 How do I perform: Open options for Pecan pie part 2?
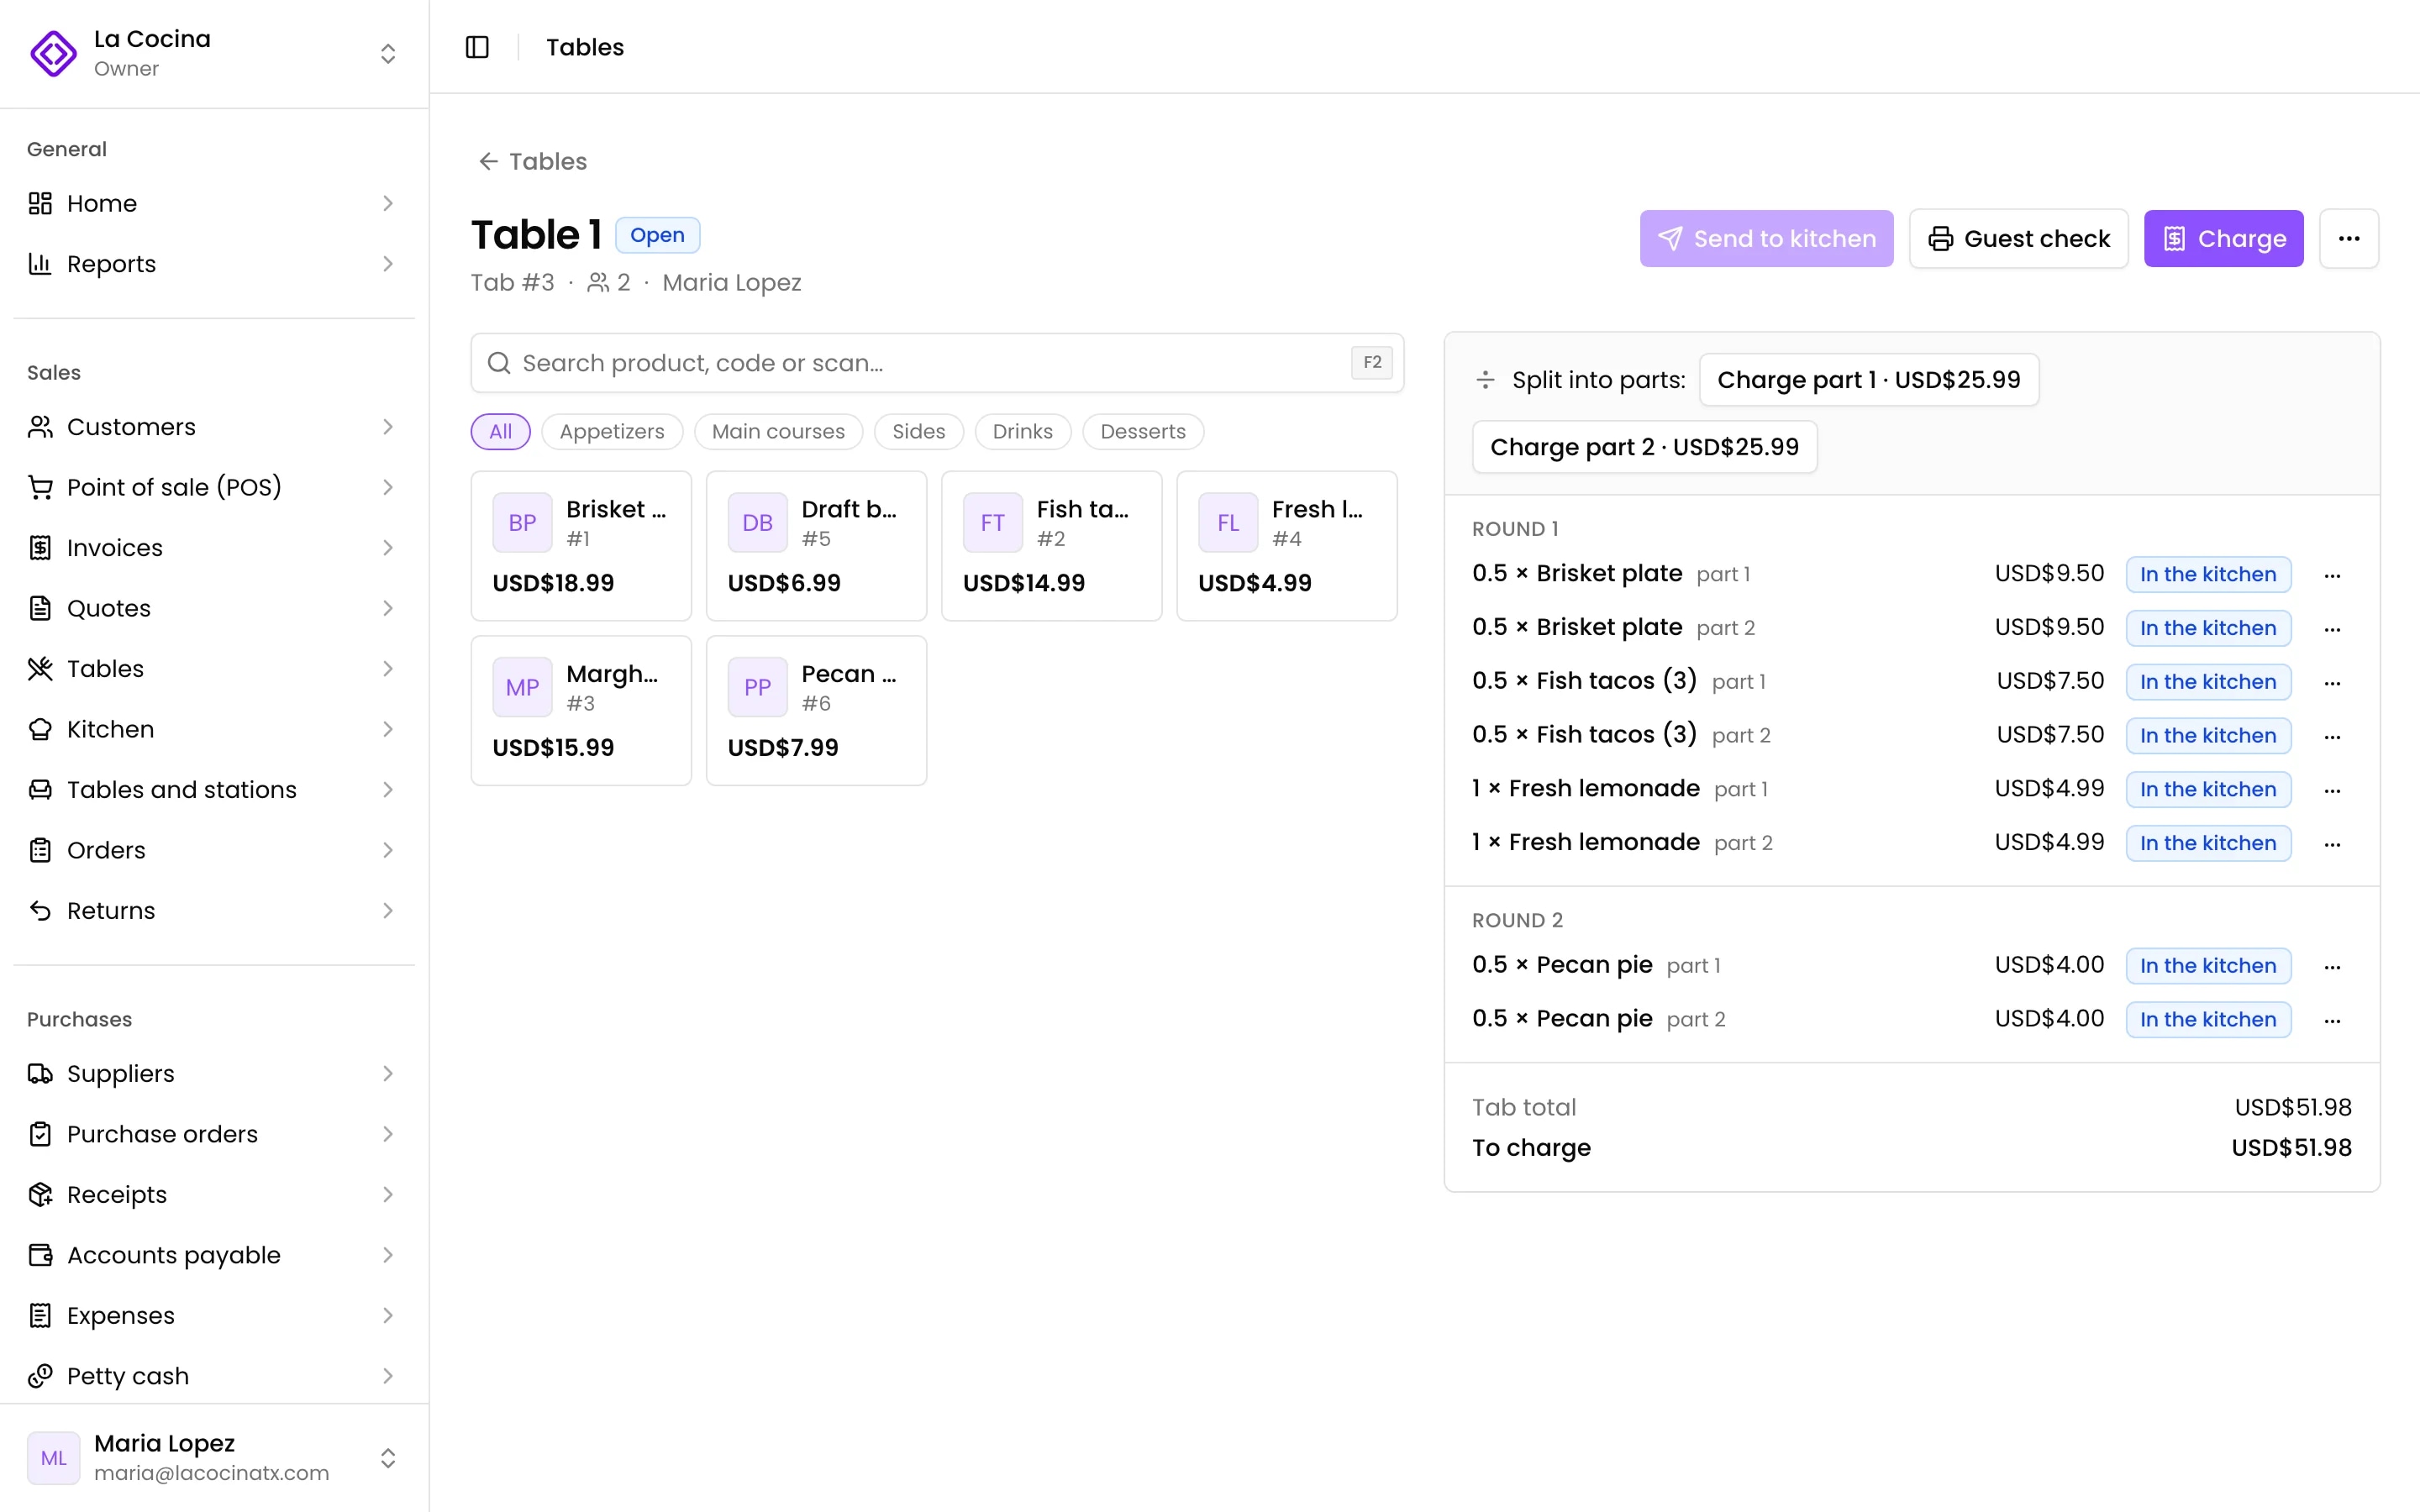(x=2332, y=1020)
